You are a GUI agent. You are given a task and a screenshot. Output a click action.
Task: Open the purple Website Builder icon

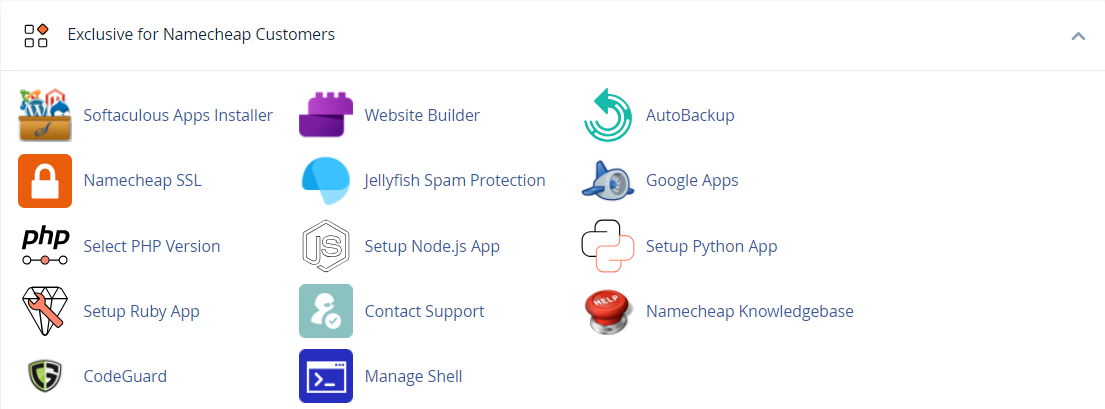pyautogui.click(x=326, y=114)
